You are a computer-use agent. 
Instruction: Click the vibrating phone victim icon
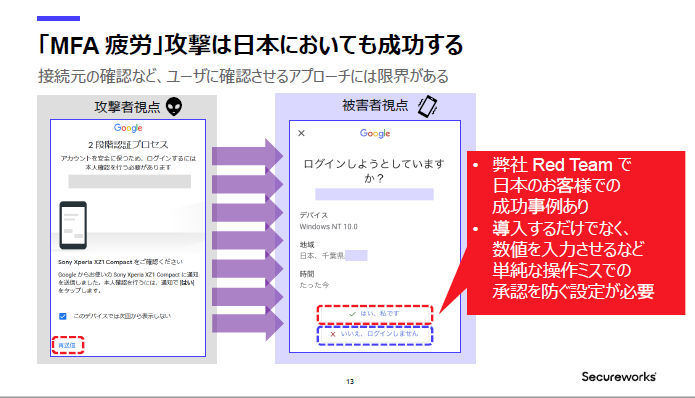tap(428, 106)
